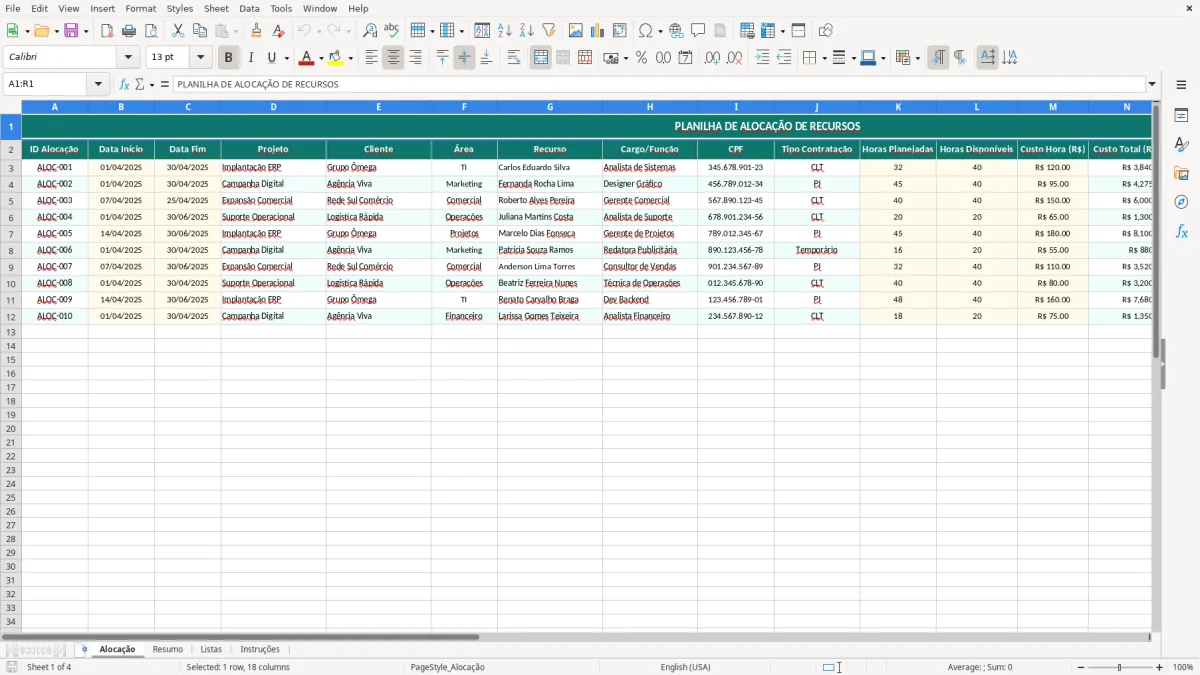
Task: Toggle Merge and Center Cells
Action: point(541,58)
